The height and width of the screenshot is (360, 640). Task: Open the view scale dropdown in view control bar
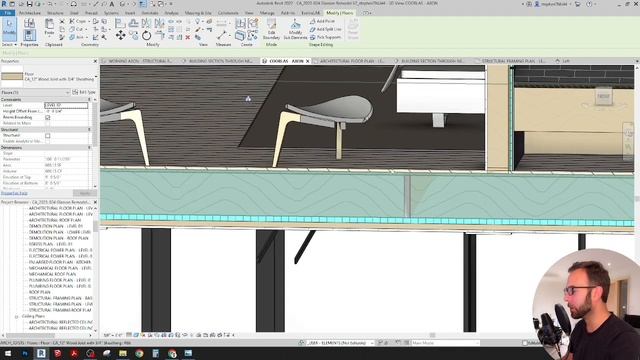click(112, 335)
